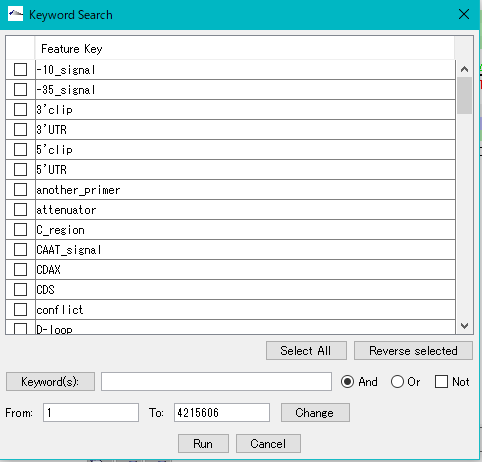This screenshot has width=482, height=462.
Task: Click the feature list scrollbar thumb
Action: pyautogui.click(x=464, y=96)
